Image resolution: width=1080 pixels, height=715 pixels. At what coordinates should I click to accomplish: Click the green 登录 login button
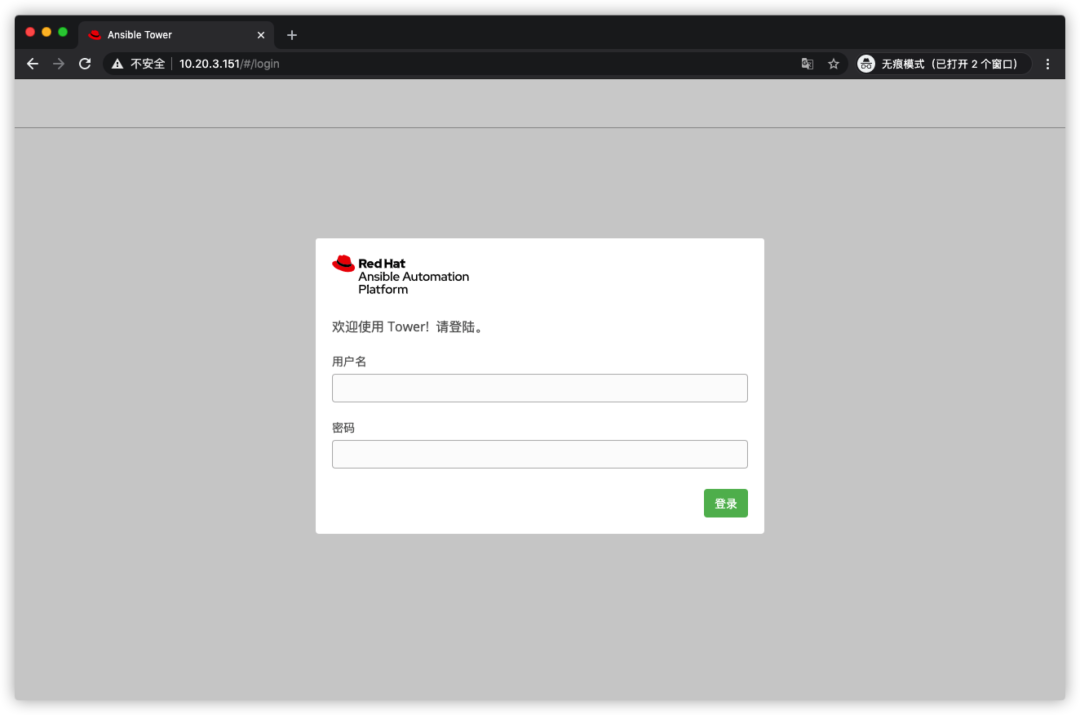point(725,504)
